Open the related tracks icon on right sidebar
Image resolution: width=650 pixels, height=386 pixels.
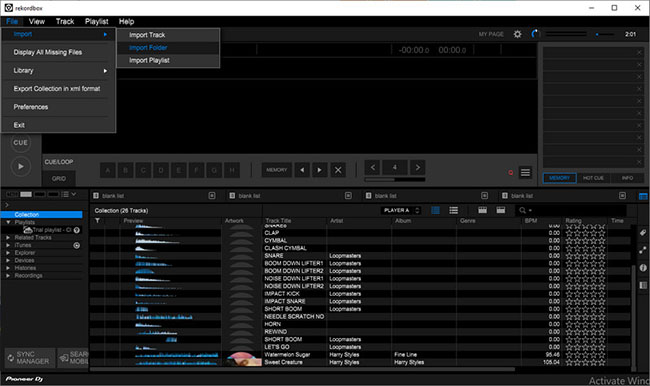643,250
